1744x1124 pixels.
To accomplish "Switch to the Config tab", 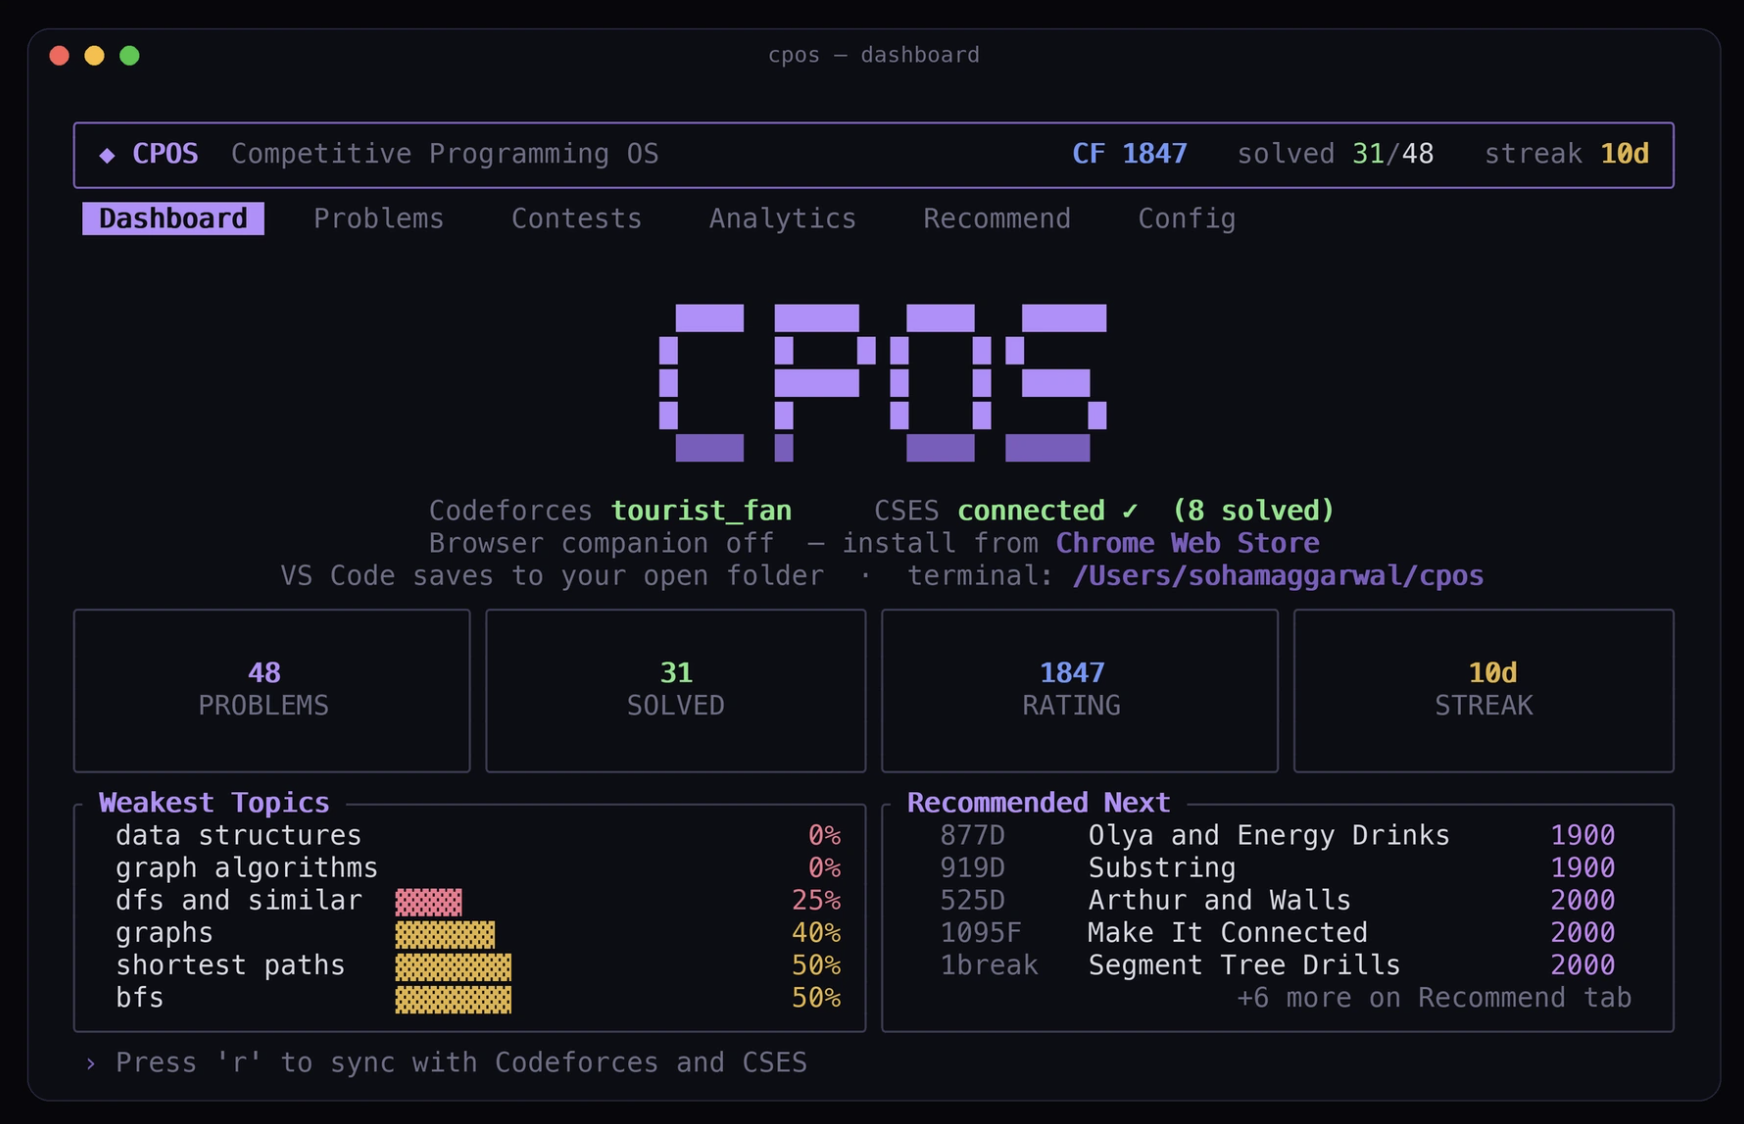I will (1186, 219).
